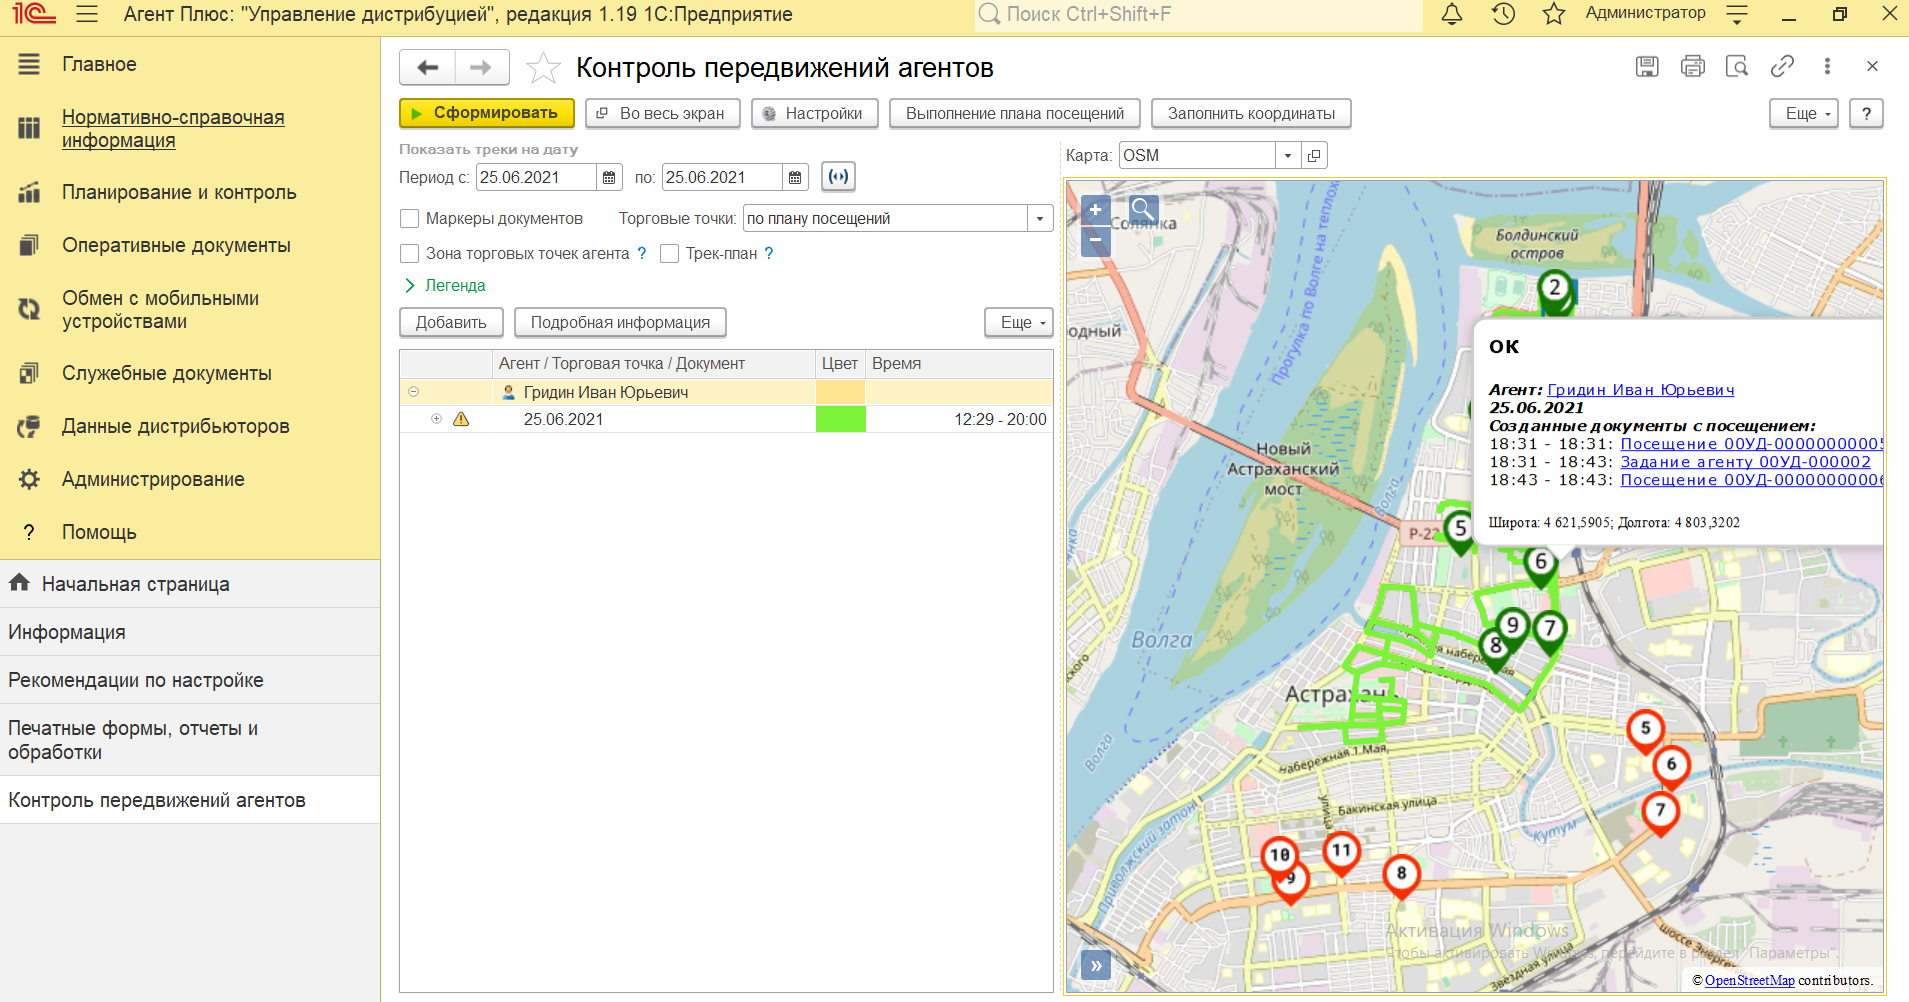1909x1002 pixels.
Task: Open the three-dots form menu
Action: 1827,66
